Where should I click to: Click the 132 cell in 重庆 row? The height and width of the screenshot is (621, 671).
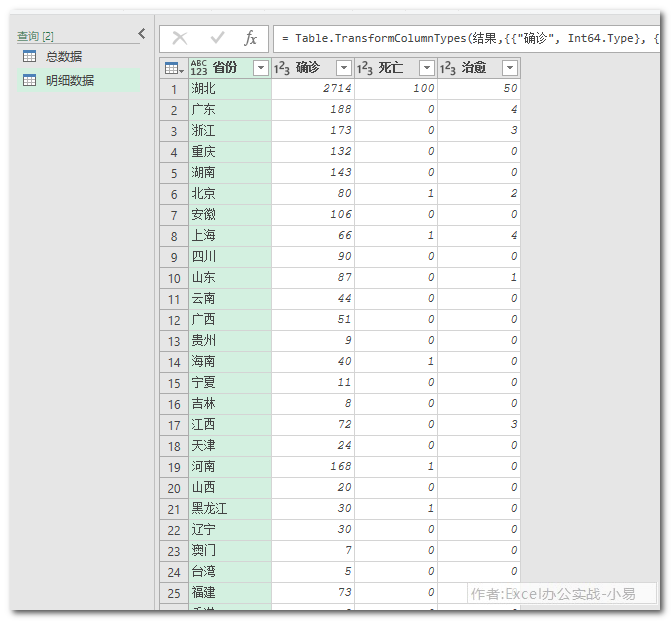(x=313, y=152)
